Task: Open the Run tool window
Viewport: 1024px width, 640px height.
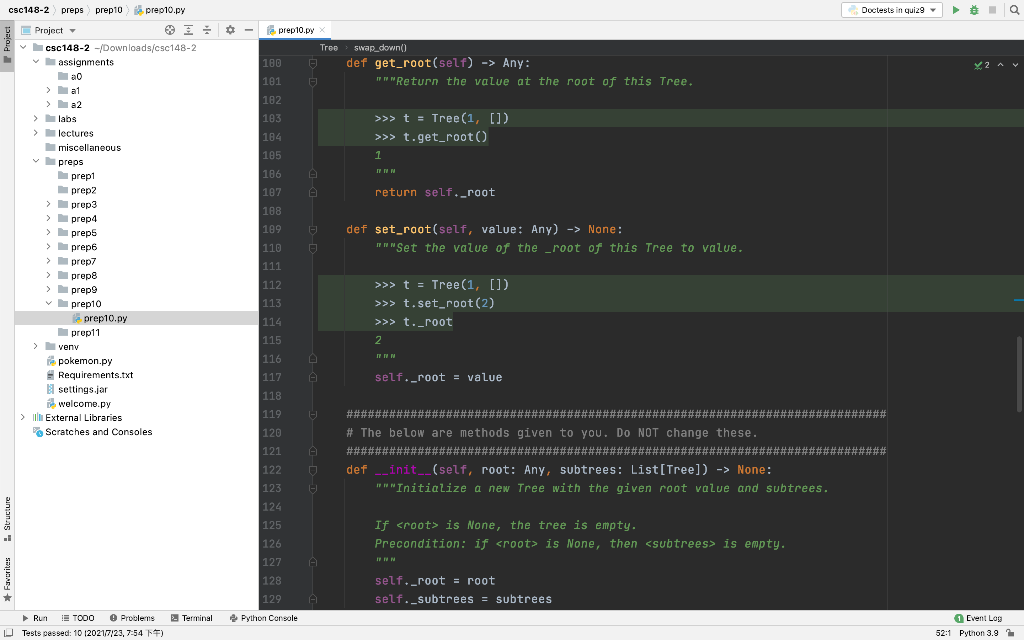Action: click(x=35, y=618)
